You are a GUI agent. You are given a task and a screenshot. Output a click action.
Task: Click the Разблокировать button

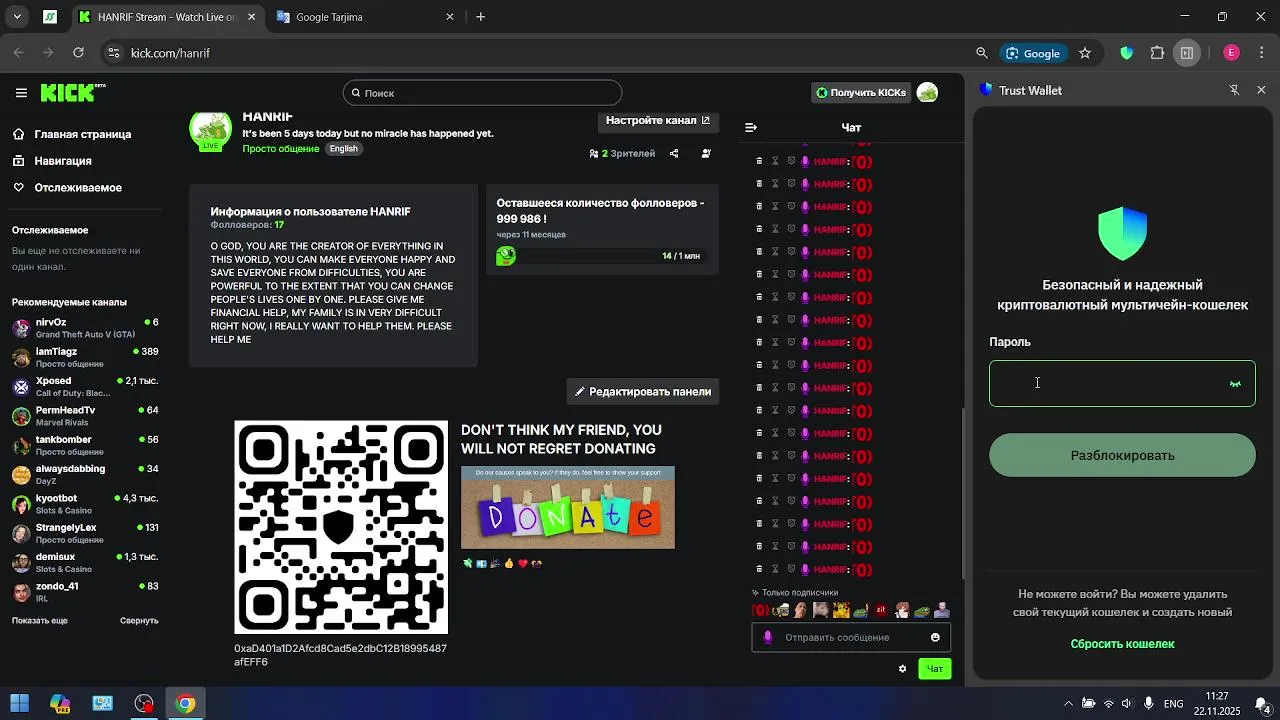point(1122,455)
